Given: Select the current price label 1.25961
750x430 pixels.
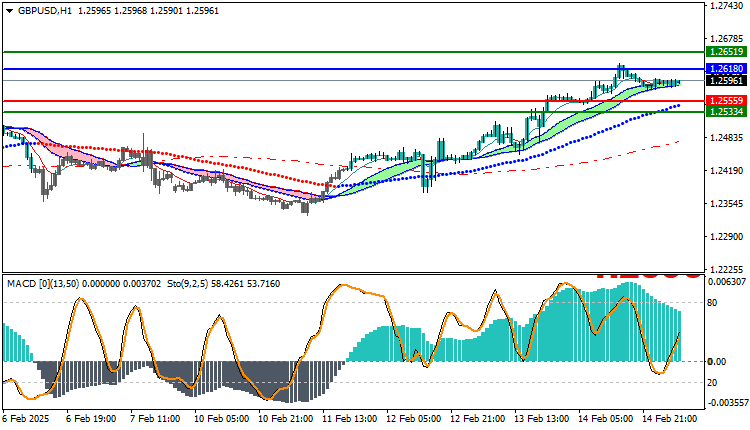Looking at the screenshot, I should coord(727,80).
